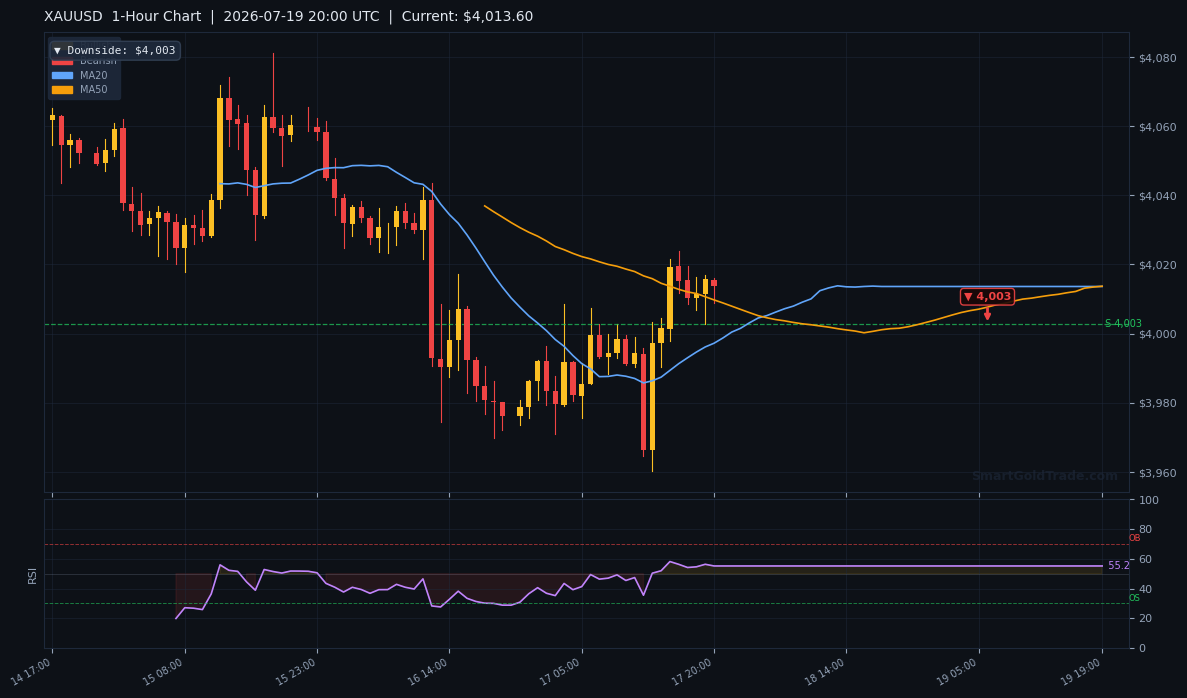Click the RSI axis 60 label
This screenshot has height=698, width=1187.
tap(1145, 559)
